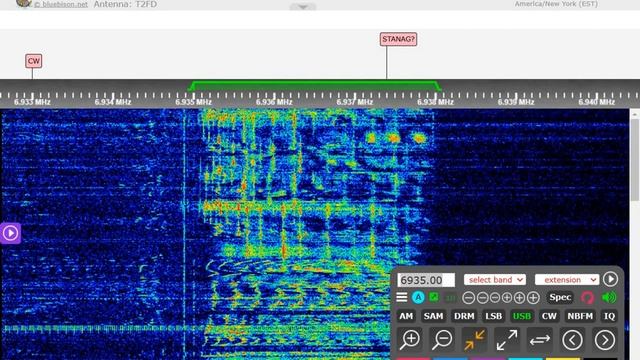Select NBFM mode
This screenshot has width=640, height=360.
point(580,316)
